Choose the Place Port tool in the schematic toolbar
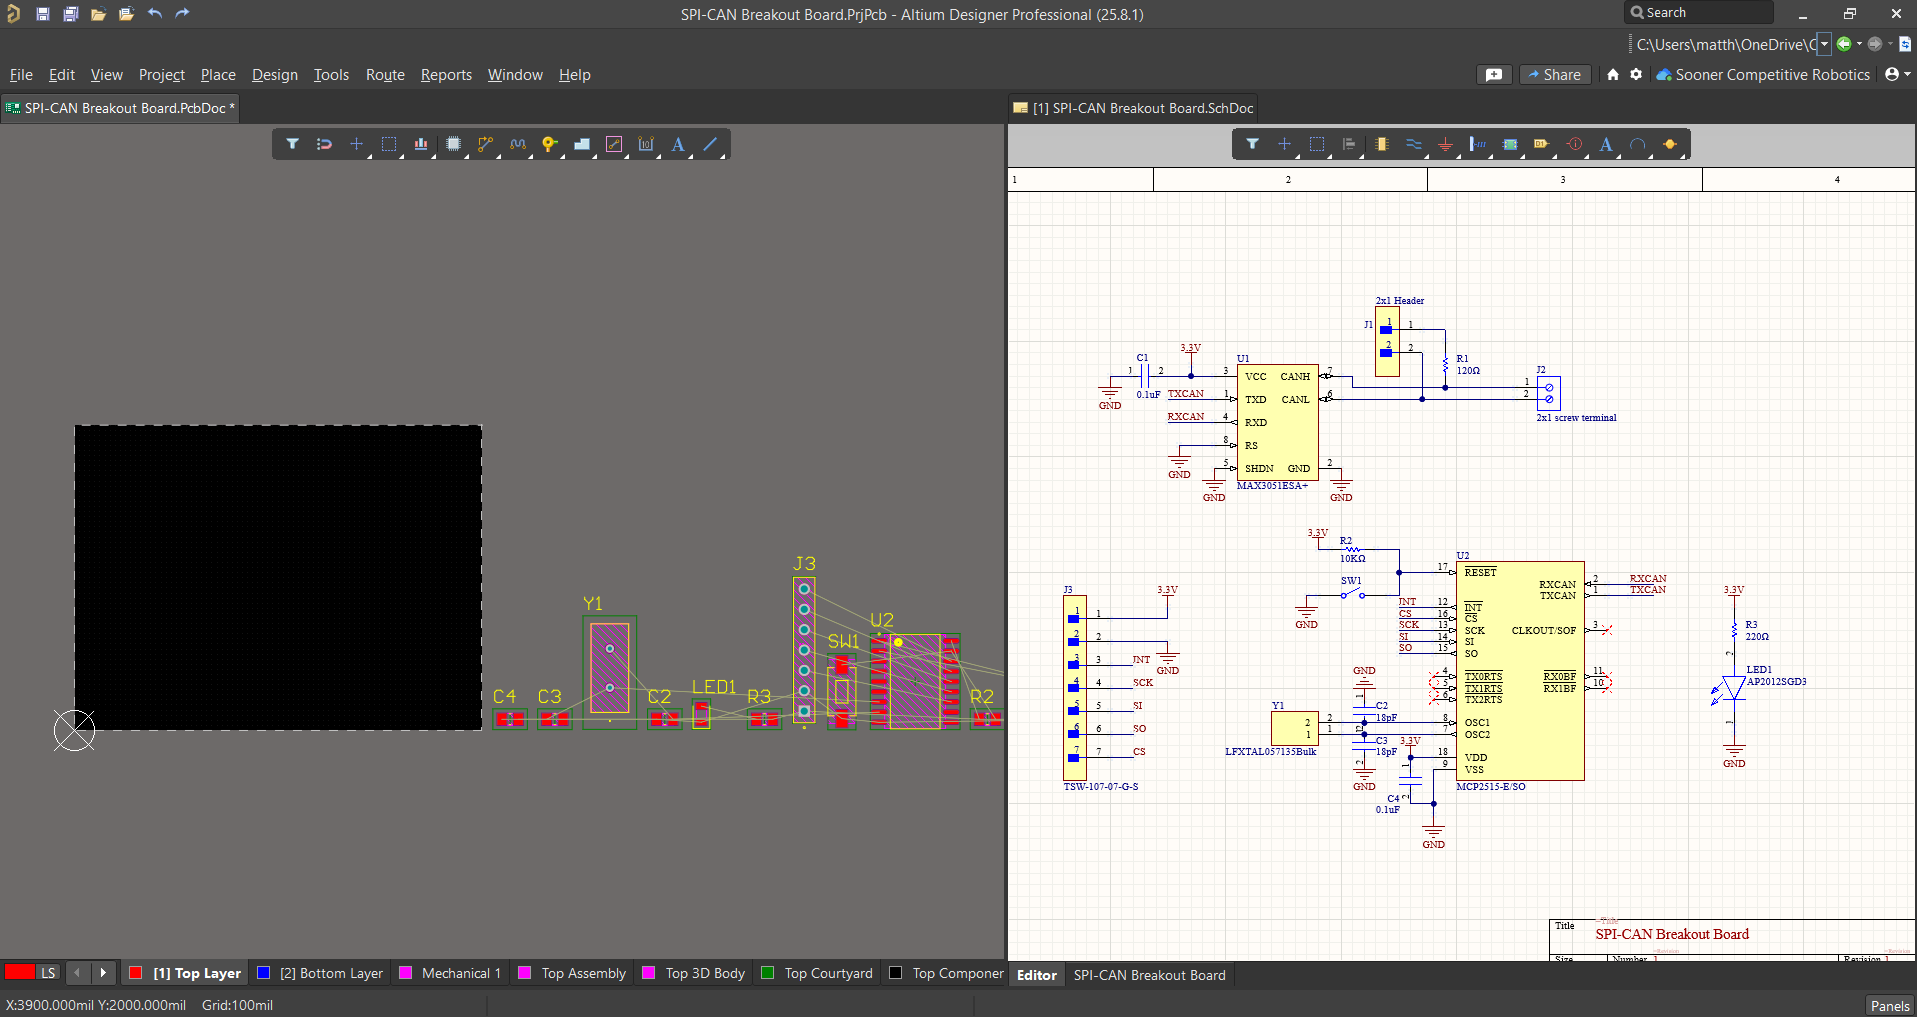Viewport: 1917px width, 1017px height. pyautogui.click(x=1541, y=144)
